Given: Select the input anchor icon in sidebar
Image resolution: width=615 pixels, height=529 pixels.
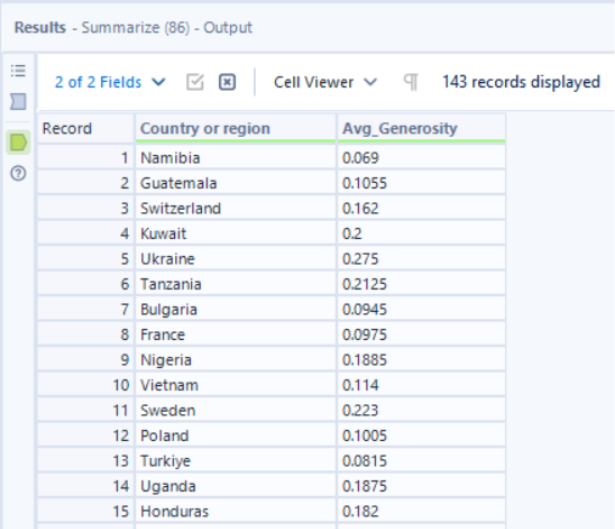Looking at the screenshot, I should pos(18,102).
